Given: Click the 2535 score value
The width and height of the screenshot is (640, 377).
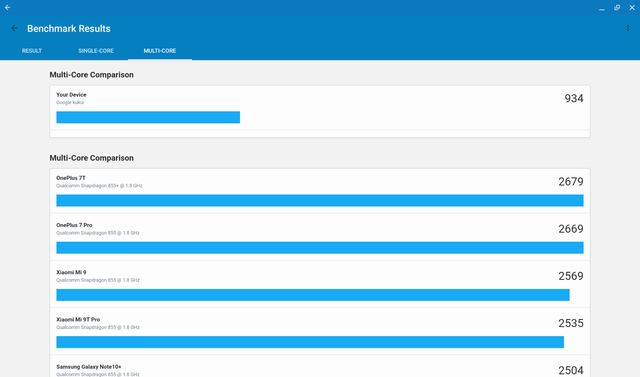Looking at the screenshot, I should [x=571, y=323].
